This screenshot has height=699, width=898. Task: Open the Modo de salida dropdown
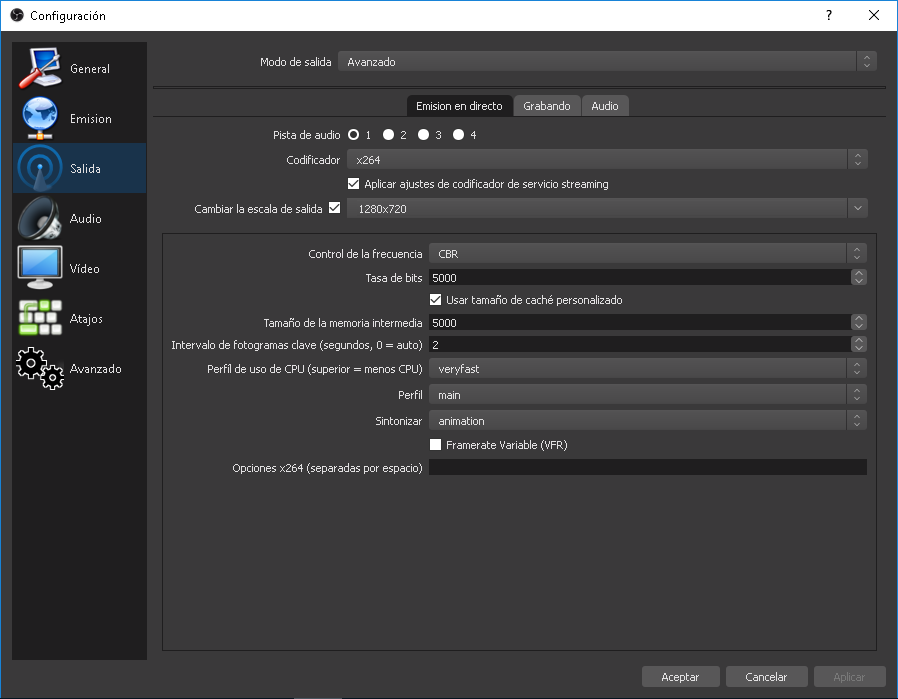tap(607, 61)
